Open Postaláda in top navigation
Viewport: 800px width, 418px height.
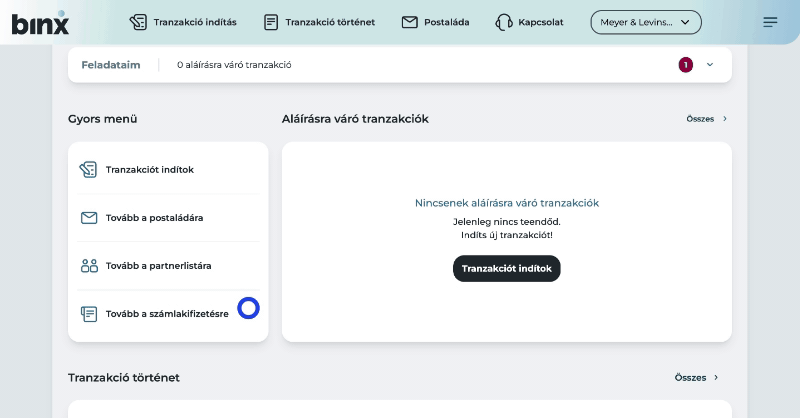[x=435, y=22]
